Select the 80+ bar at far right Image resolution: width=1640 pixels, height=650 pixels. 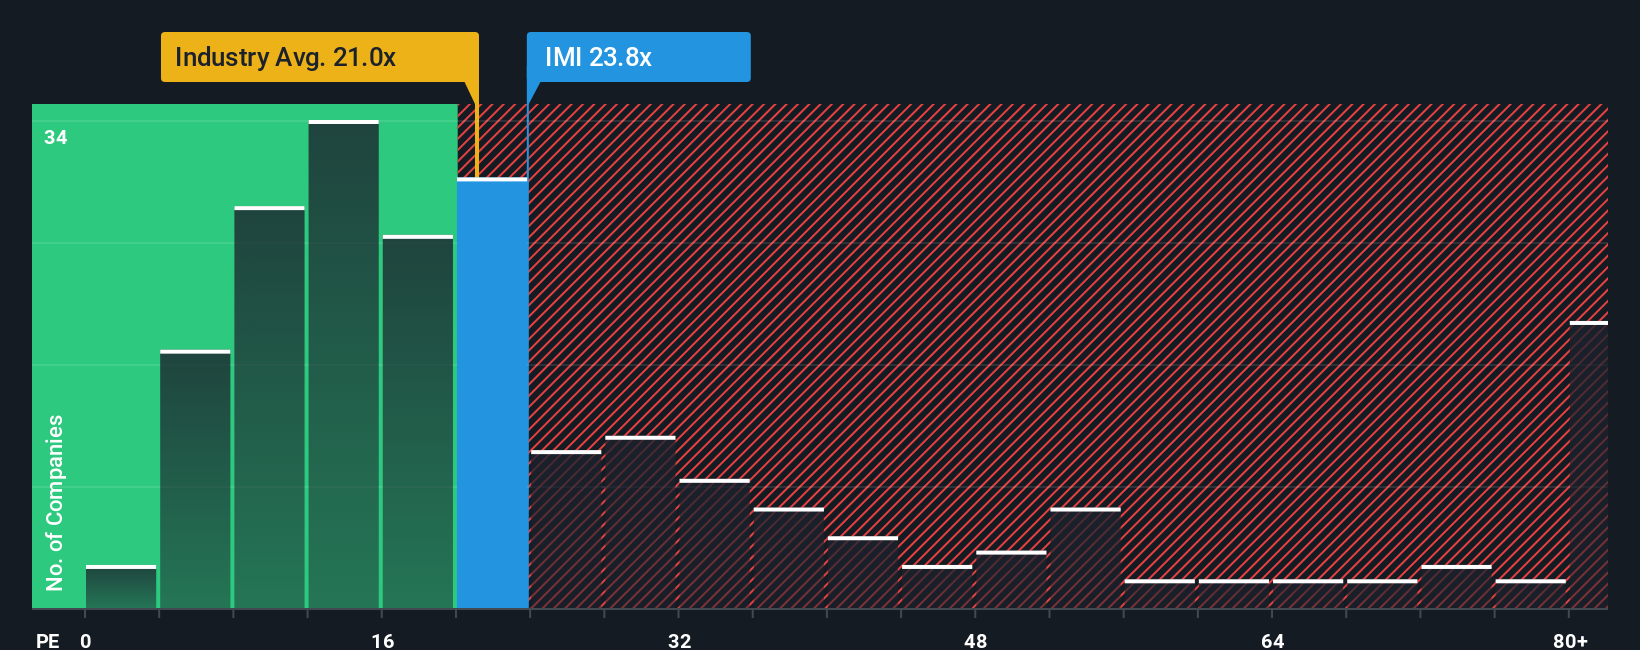[x=1589, y=465]
